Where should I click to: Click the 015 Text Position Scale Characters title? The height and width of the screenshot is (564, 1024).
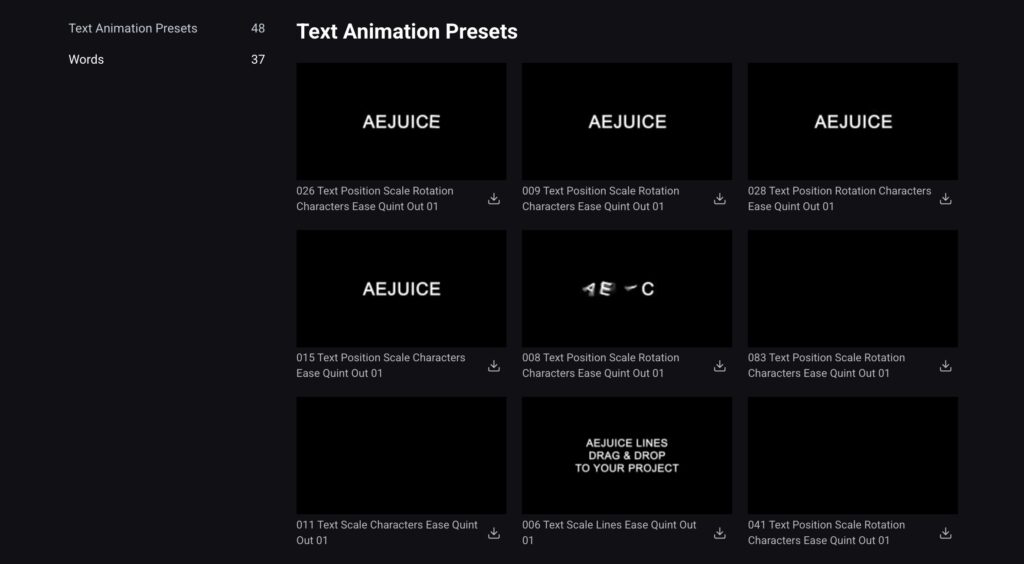coord(381,365)
